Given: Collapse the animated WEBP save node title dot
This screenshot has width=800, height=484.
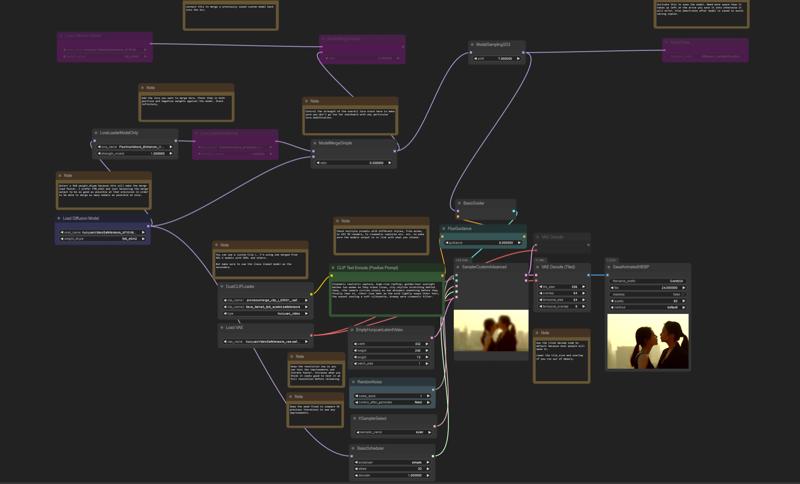Looking at the screenshot, I should tap(609, 267).
